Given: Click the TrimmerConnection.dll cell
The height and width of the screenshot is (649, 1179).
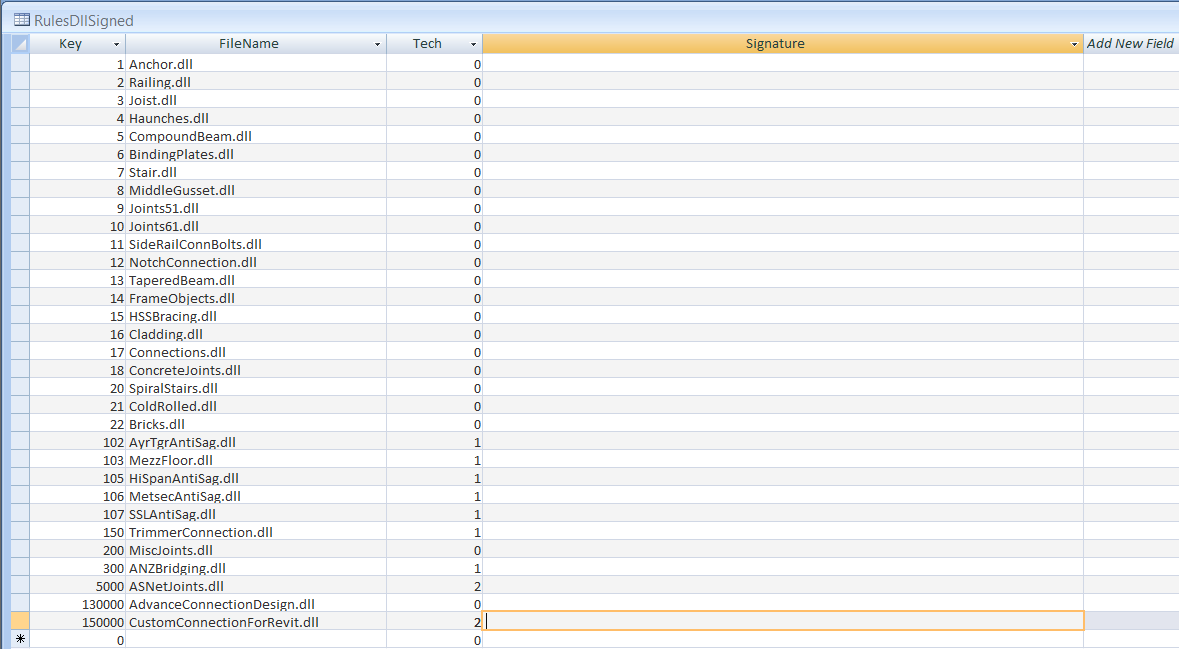Looking at the screenshot, I should [x=256, y=532].
